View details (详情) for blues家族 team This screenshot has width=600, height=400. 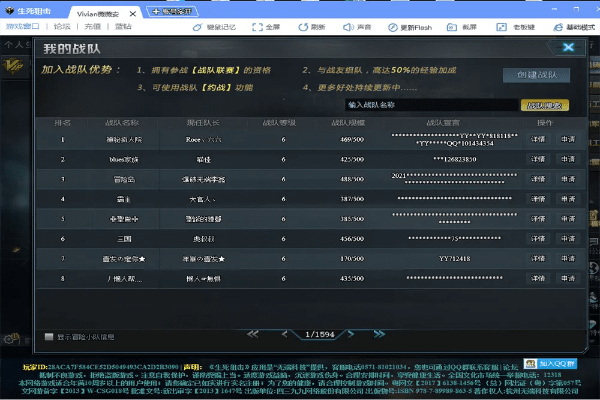(x=538, y=159)
